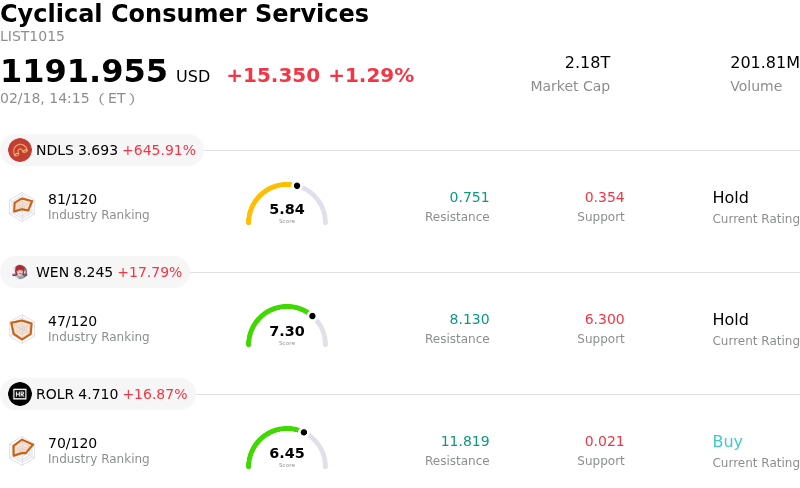Click the Hold rating for NDLS
Image resolution: width=800 pixels, height=488 pixels.
click(x=730, y=198)
